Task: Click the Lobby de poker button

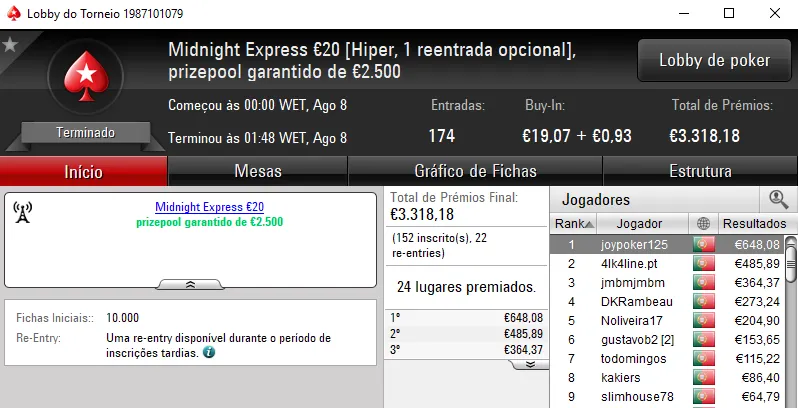Action: 714,61
